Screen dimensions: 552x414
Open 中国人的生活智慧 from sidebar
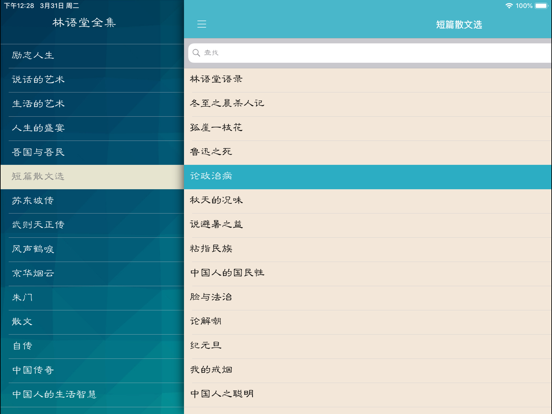(x=92, y=395)
